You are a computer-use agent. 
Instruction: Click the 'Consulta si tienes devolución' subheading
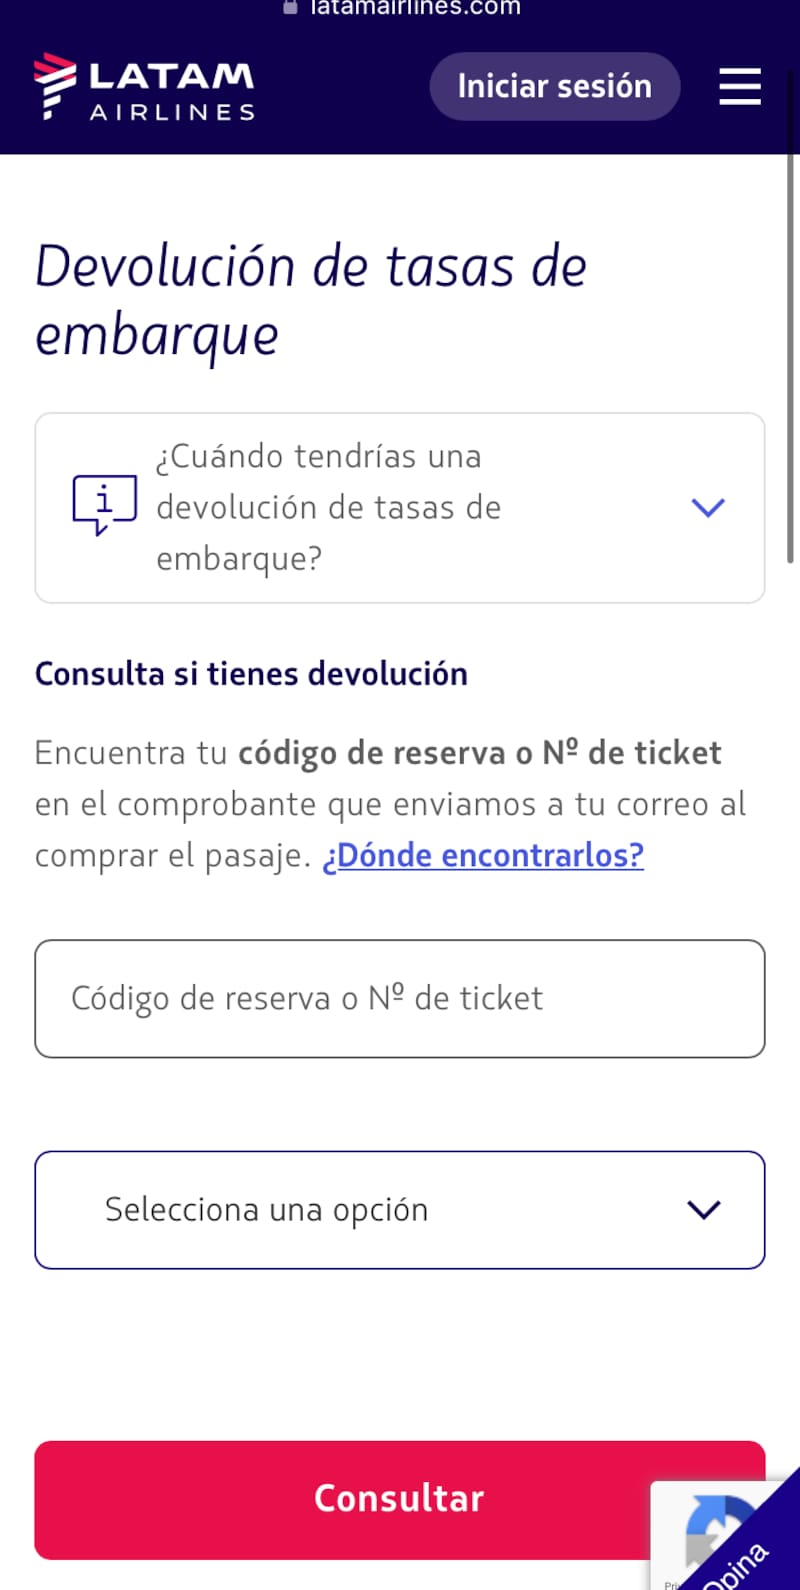click(x=251, y=674)
